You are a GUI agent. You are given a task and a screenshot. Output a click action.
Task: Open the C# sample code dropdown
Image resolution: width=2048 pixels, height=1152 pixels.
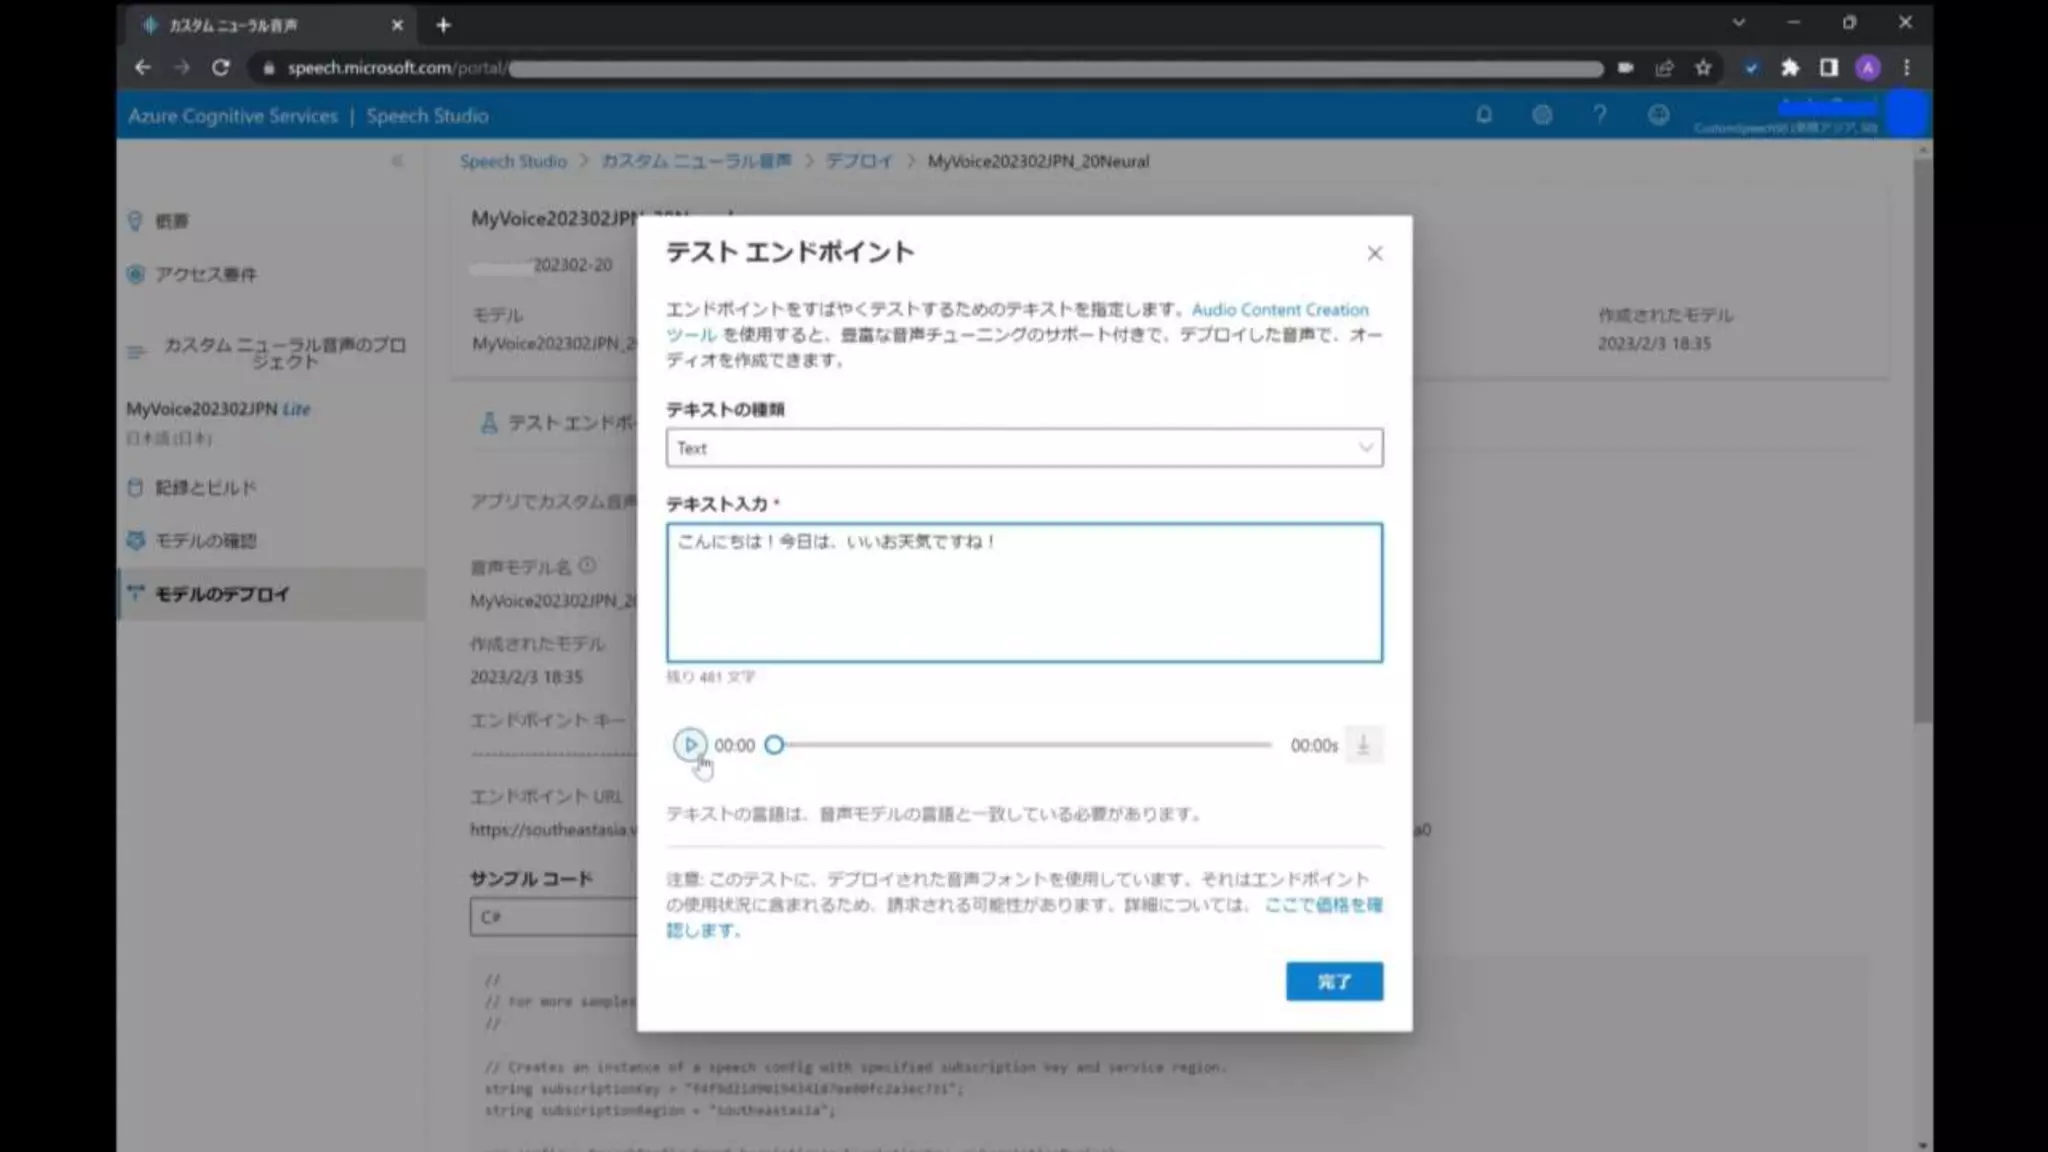click(x=552, y=917)
